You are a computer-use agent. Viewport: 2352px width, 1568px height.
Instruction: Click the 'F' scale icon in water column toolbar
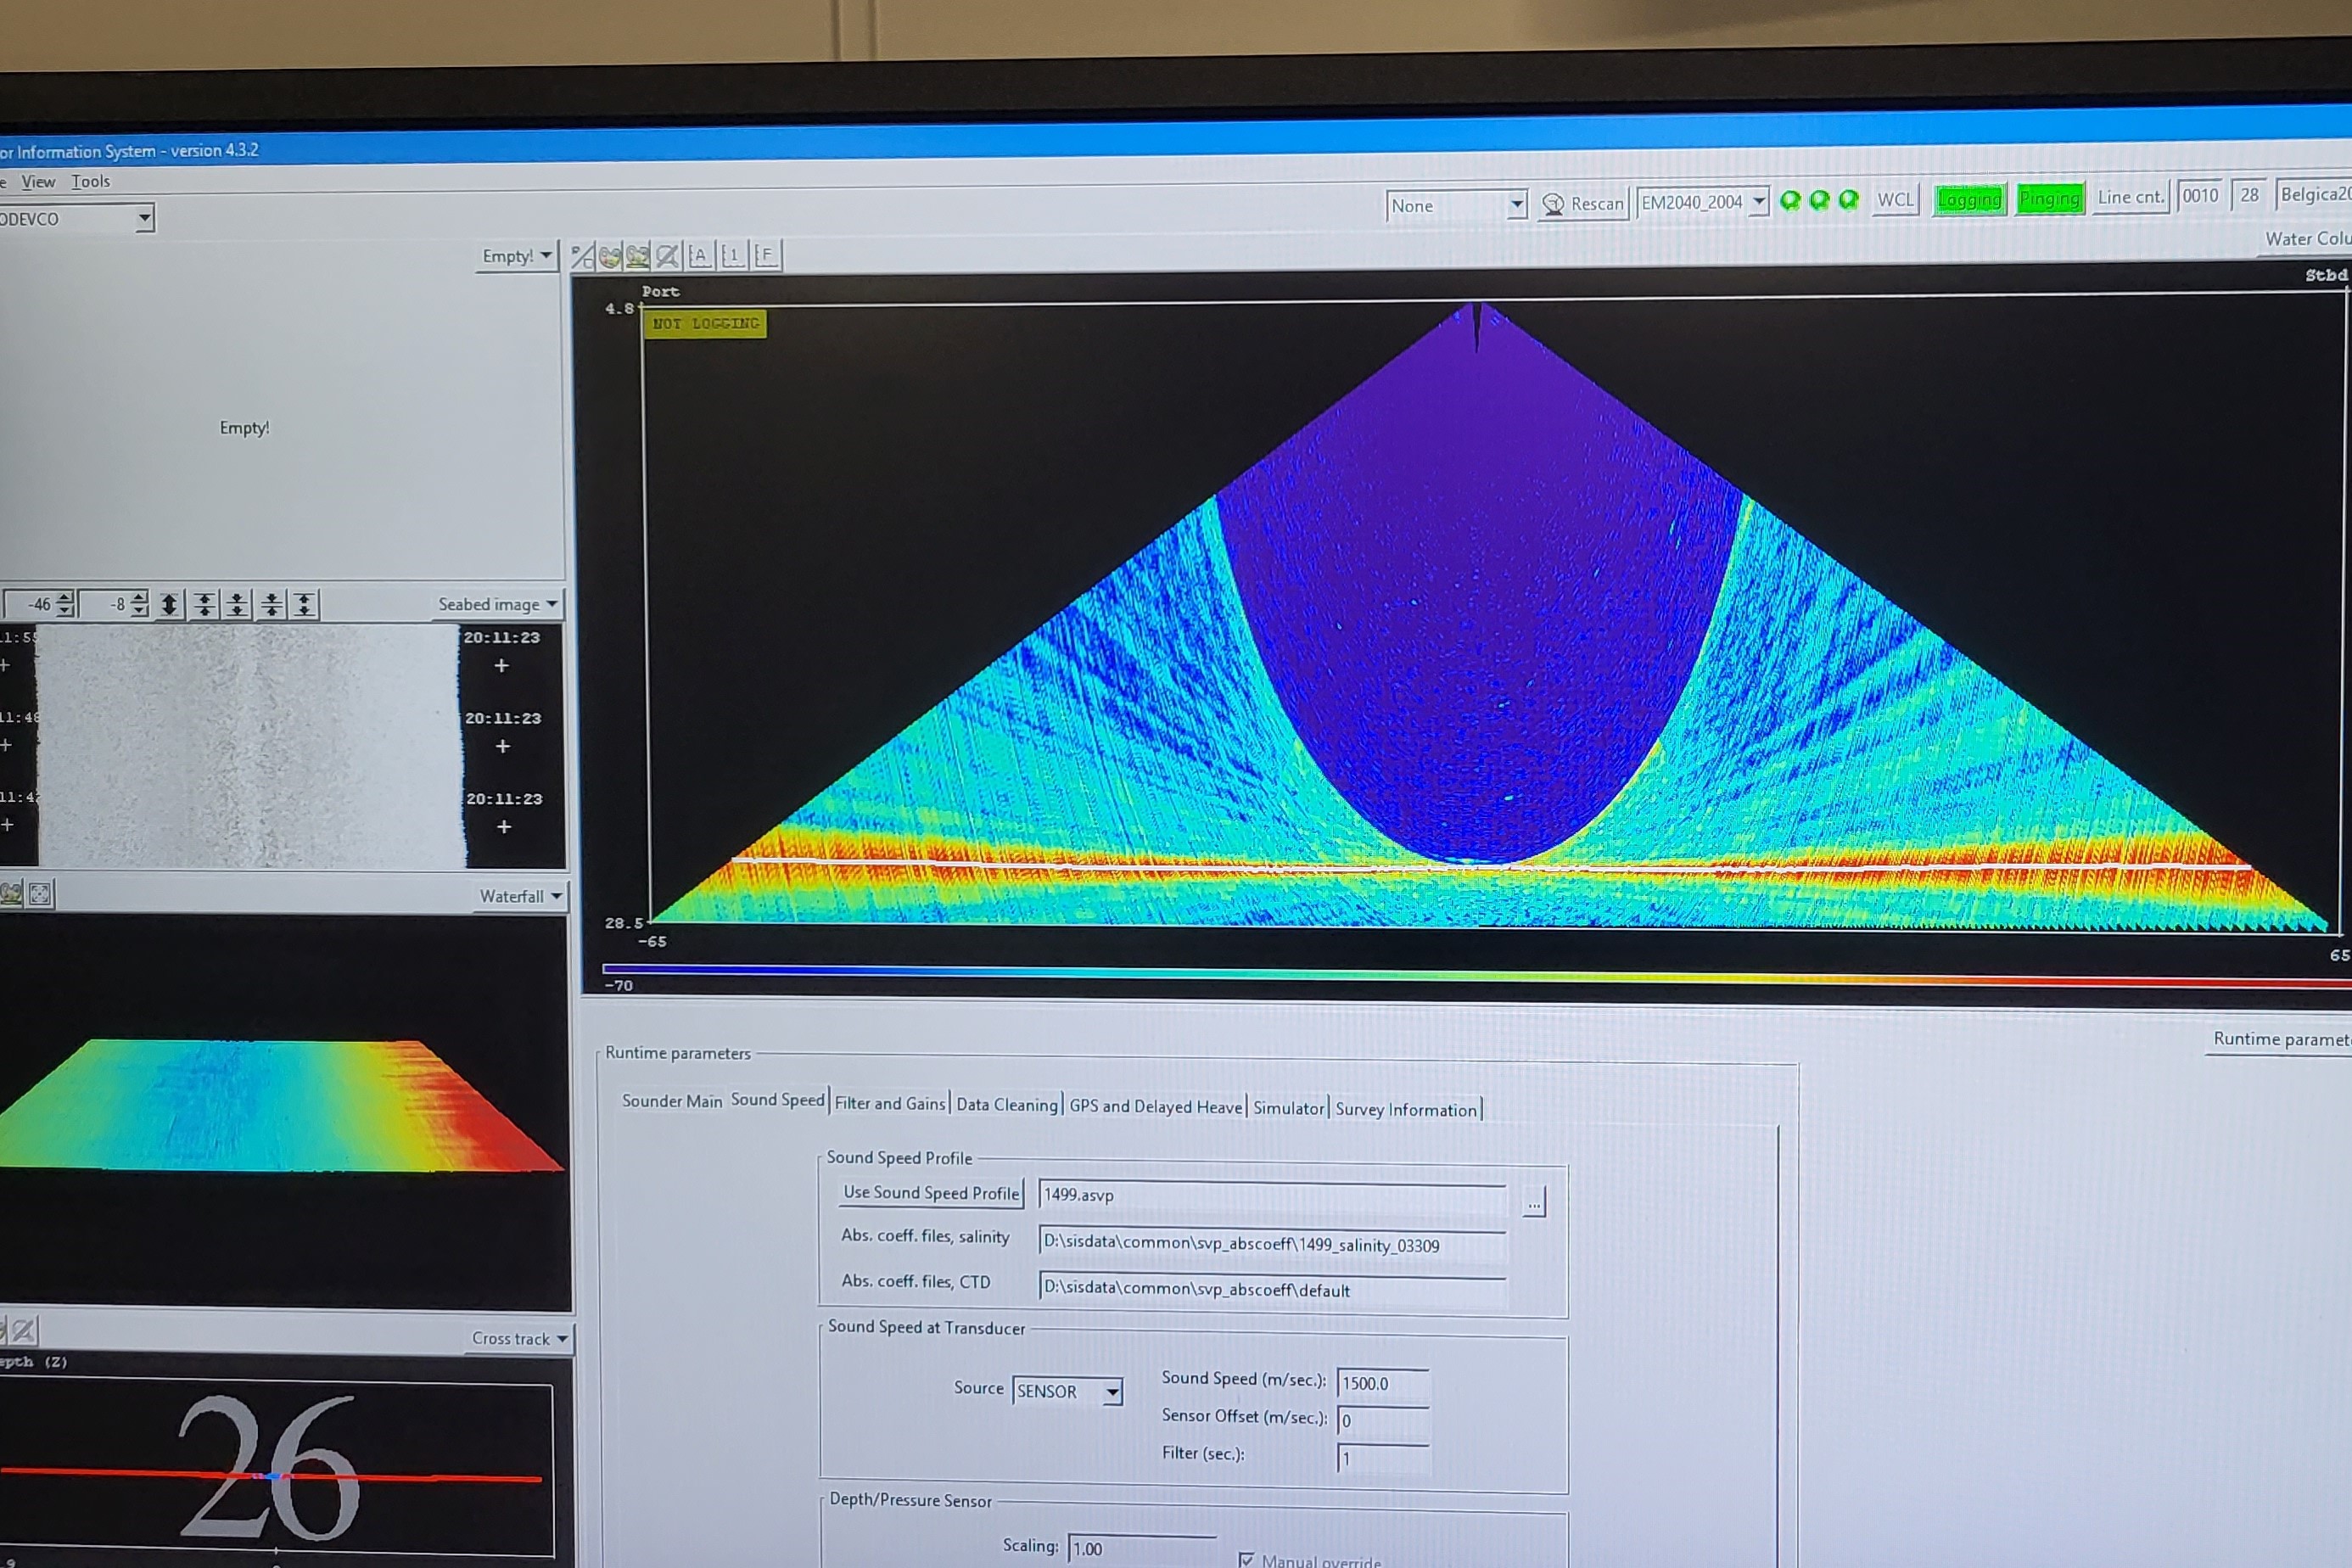pos(765,255)
